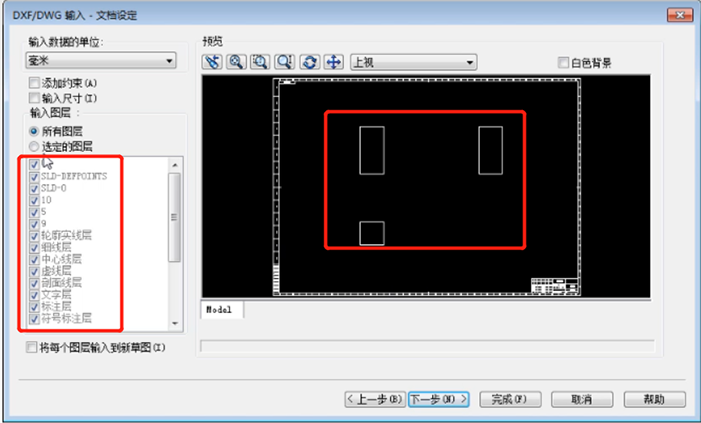
Task: Select the 选定的图层 radio button
Action: [36, 146]
